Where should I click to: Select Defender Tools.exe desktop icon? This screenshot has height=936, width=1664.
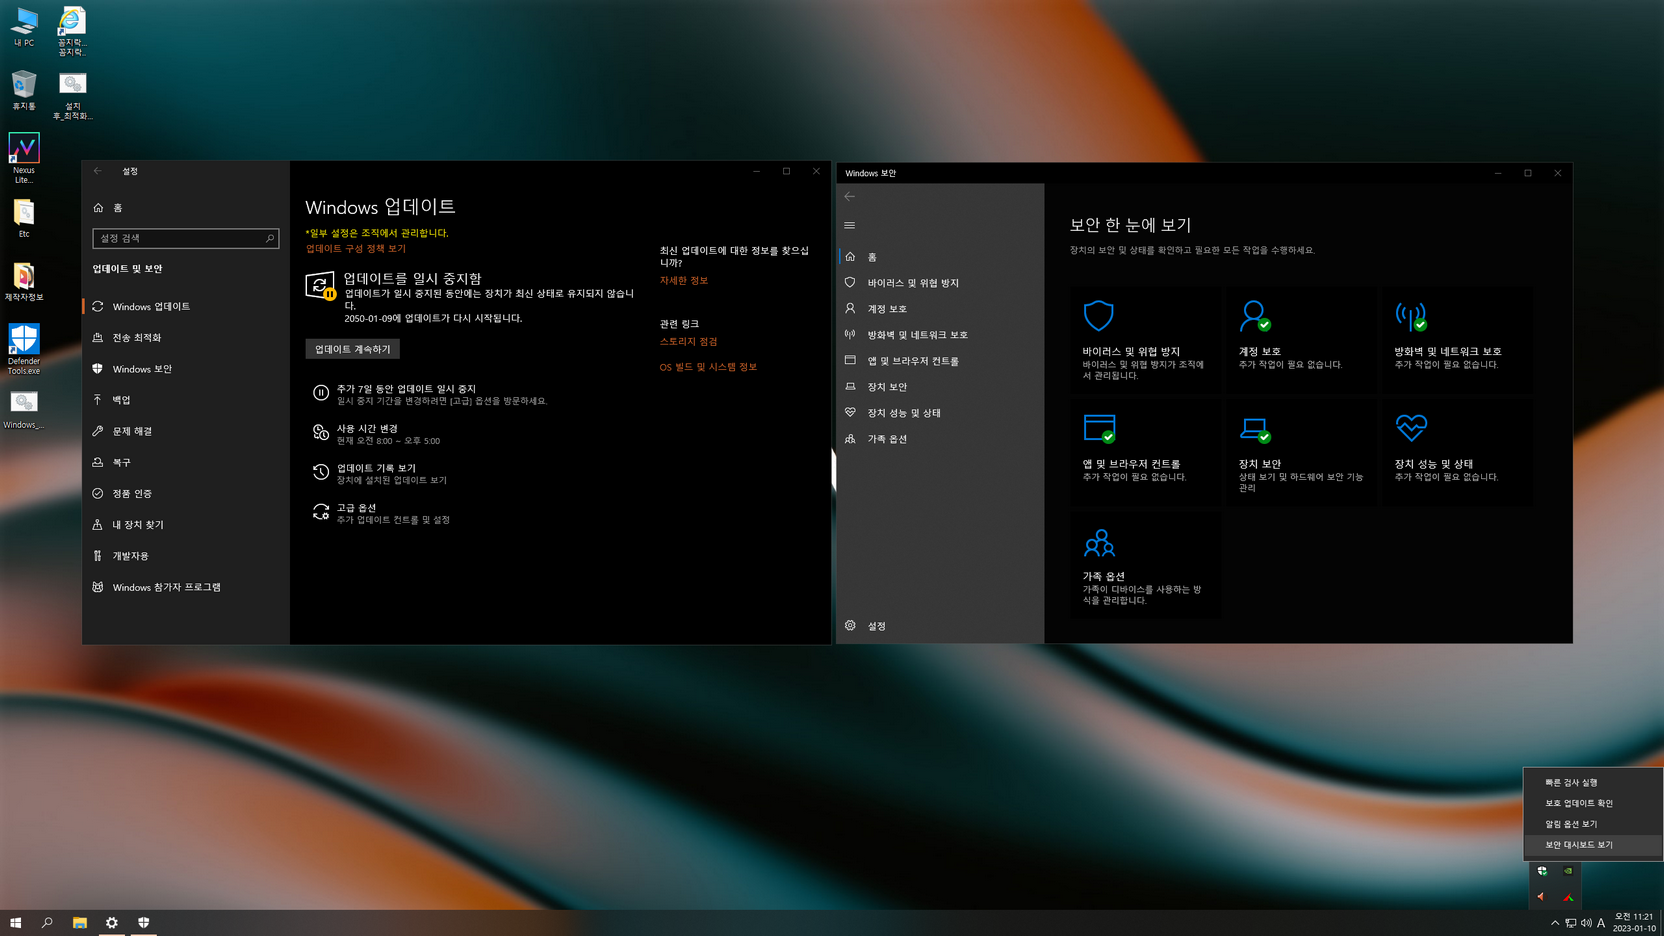(24, 349)
